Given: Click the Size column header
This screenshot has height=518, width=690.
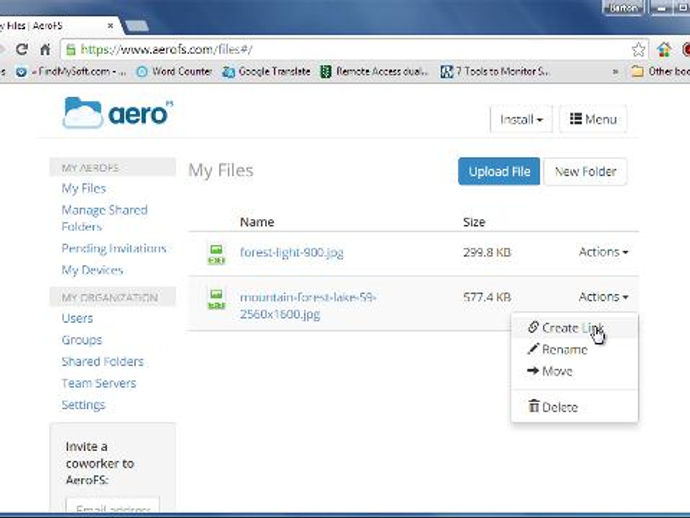Looking at the screenshot, I should pyautogui.click(x=474, y=222).
